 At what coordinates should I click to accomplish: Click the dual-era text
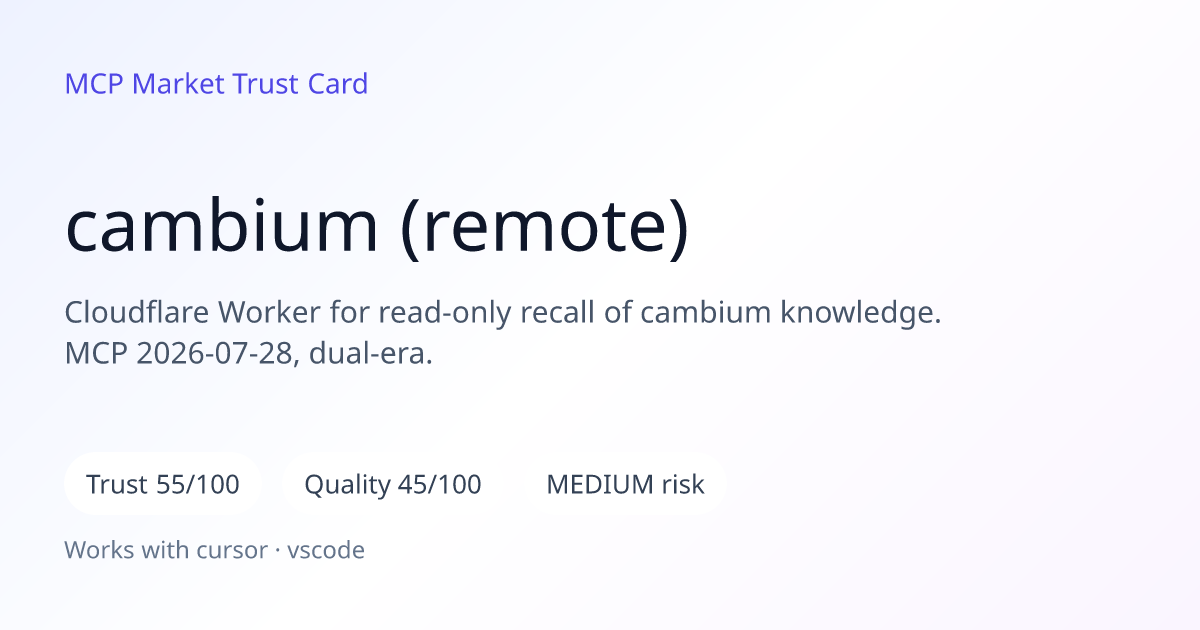(x=371, y=353)
